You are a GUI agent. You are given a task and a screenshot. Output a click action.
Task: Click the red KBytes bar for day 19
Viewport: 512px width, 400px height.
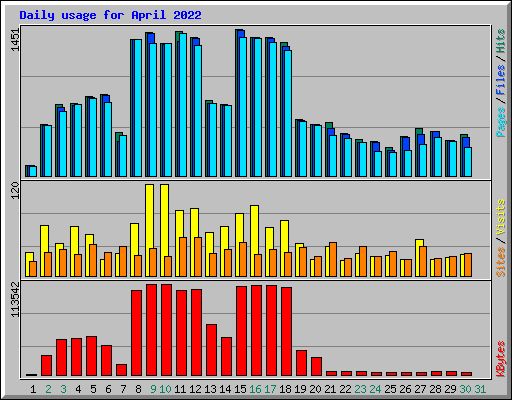(301, 363)
